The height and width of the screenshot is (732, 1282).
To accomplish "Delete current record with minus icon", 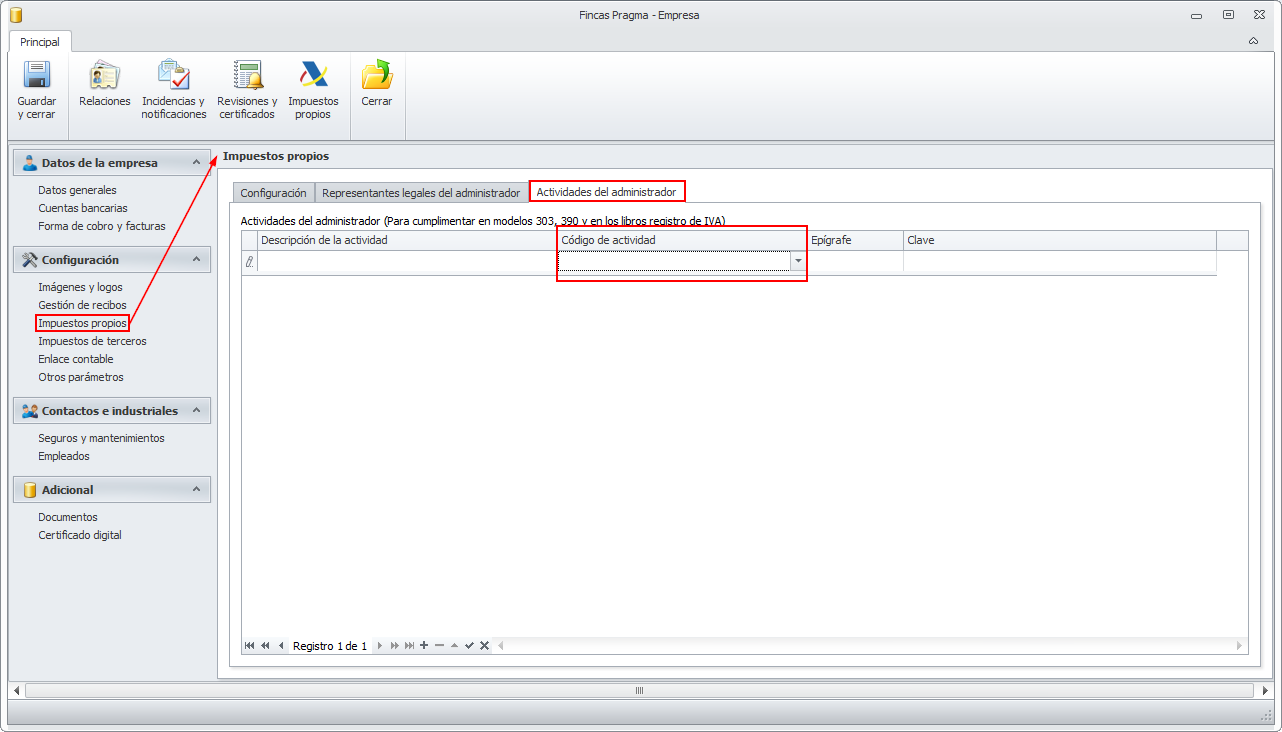I will pyautogui.click(x=439, y=646).
